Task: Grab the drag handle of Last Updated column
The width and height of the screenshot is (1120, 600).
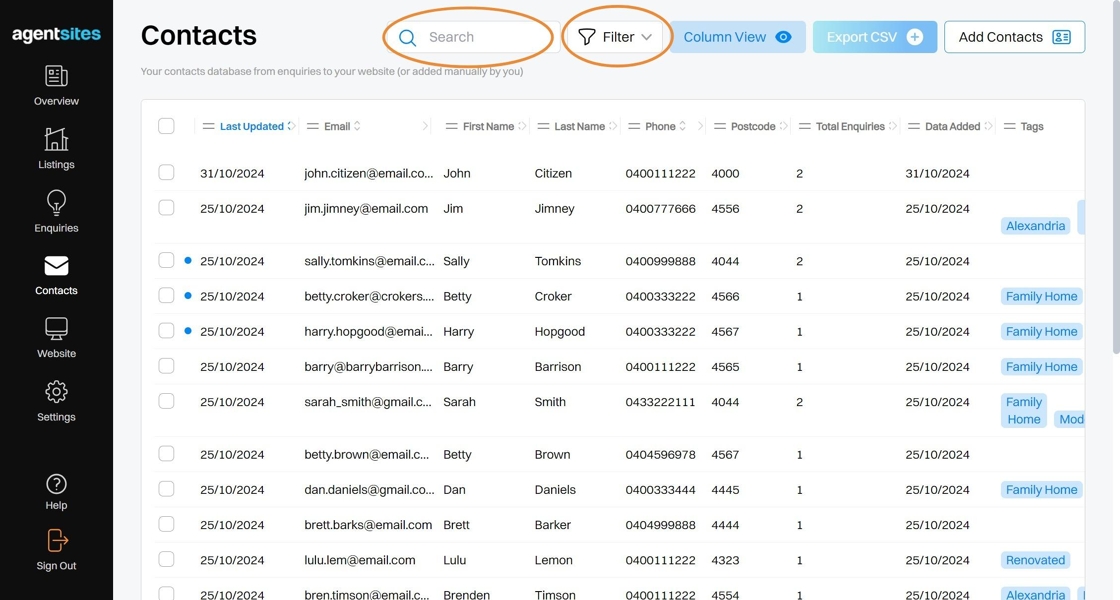Action: click(209, 126)
